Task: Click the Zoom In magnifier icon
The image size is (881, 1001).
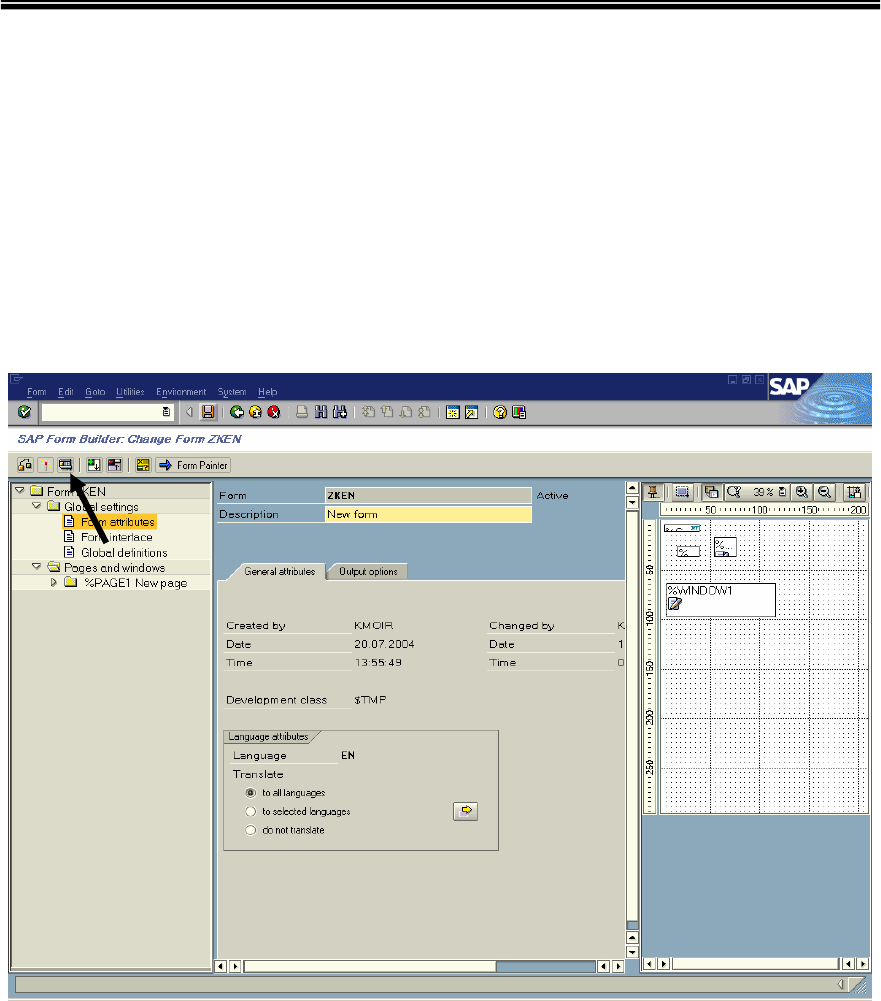Action: point(802,492)
